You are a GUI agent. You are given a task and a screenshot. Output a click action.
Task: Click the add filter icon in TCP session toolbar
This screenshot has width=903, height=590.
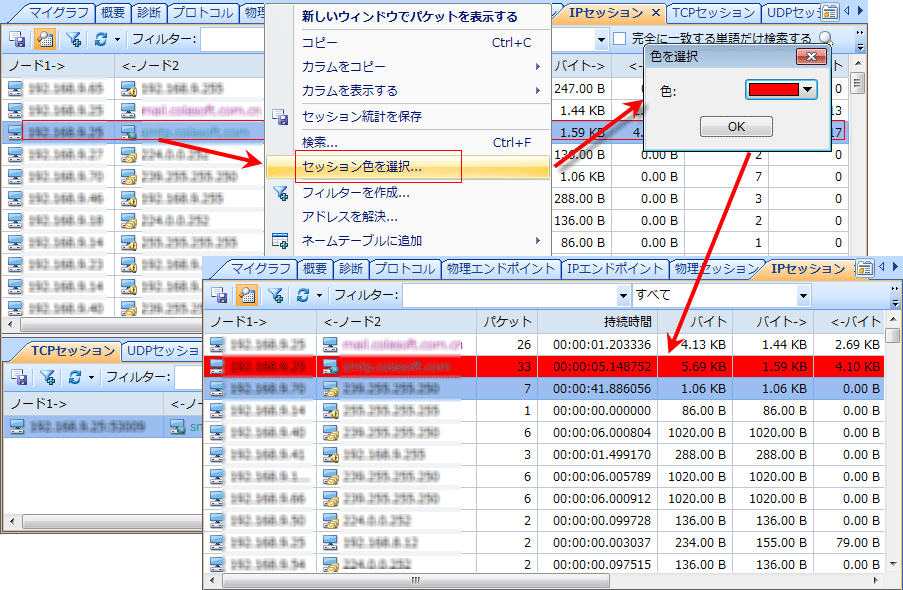pyautogui.click(x=47, y=378)
